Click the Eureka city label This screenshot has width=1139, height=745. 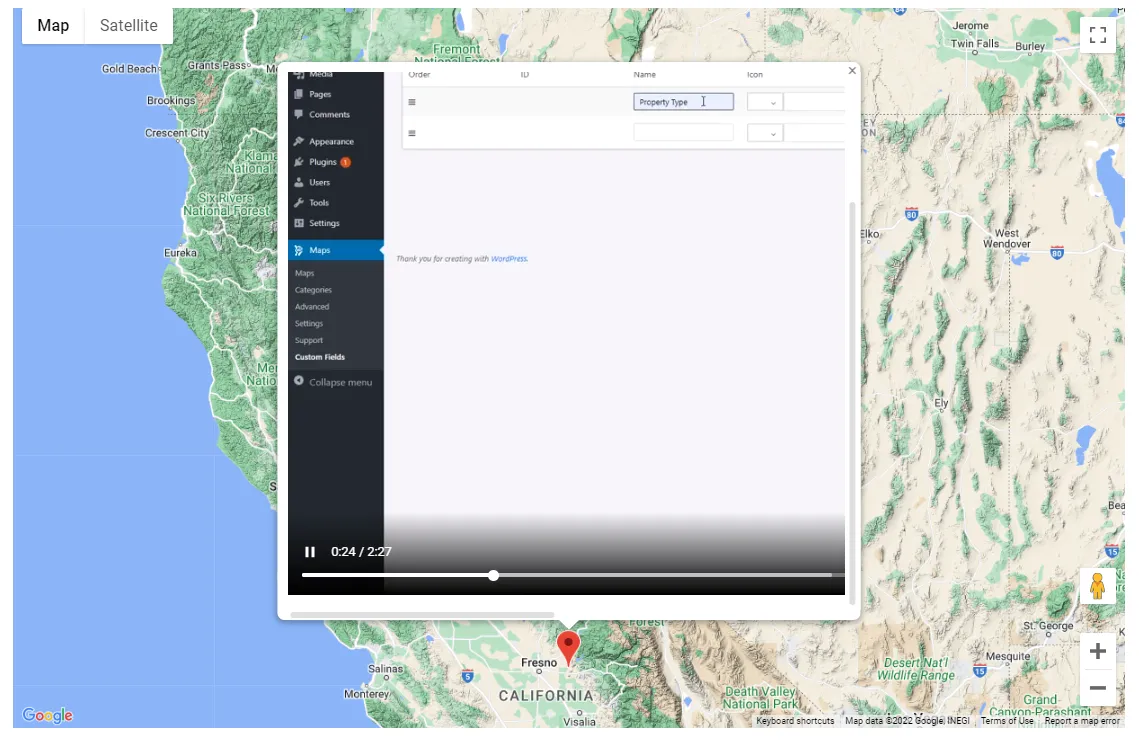point(180,253)
